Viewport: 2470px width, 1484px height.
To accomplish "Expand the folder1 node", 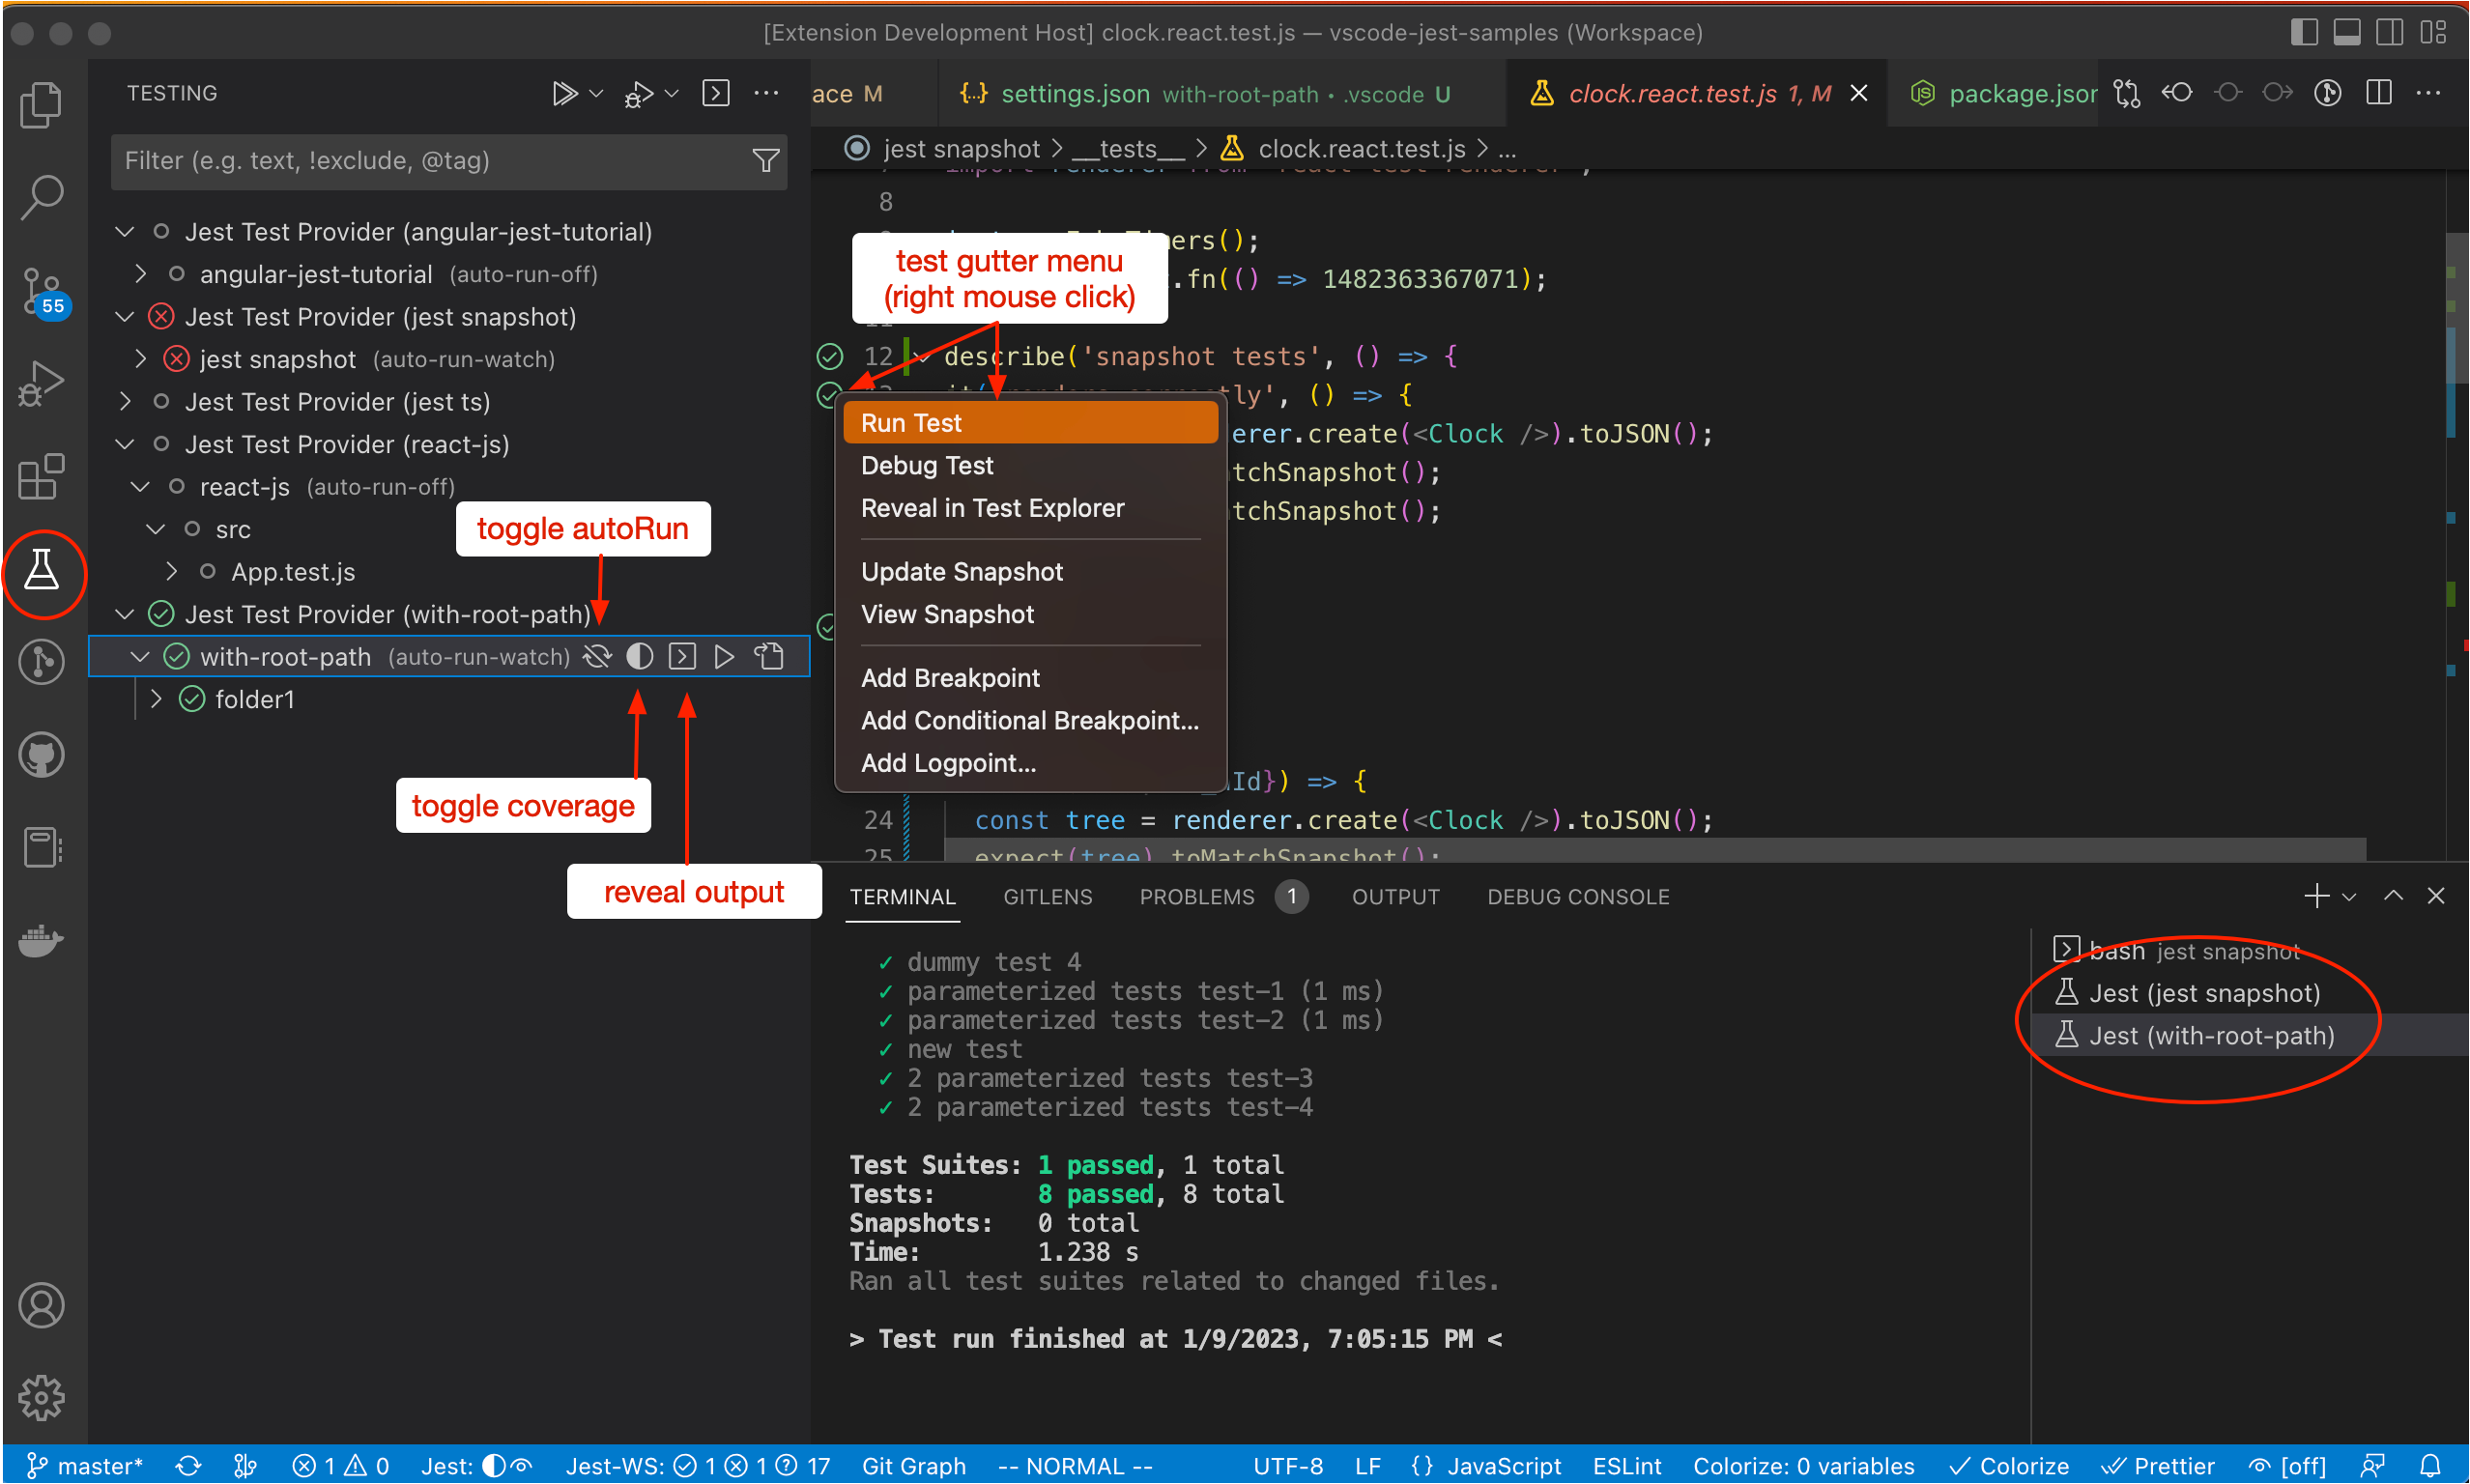I will coord(156,699).
